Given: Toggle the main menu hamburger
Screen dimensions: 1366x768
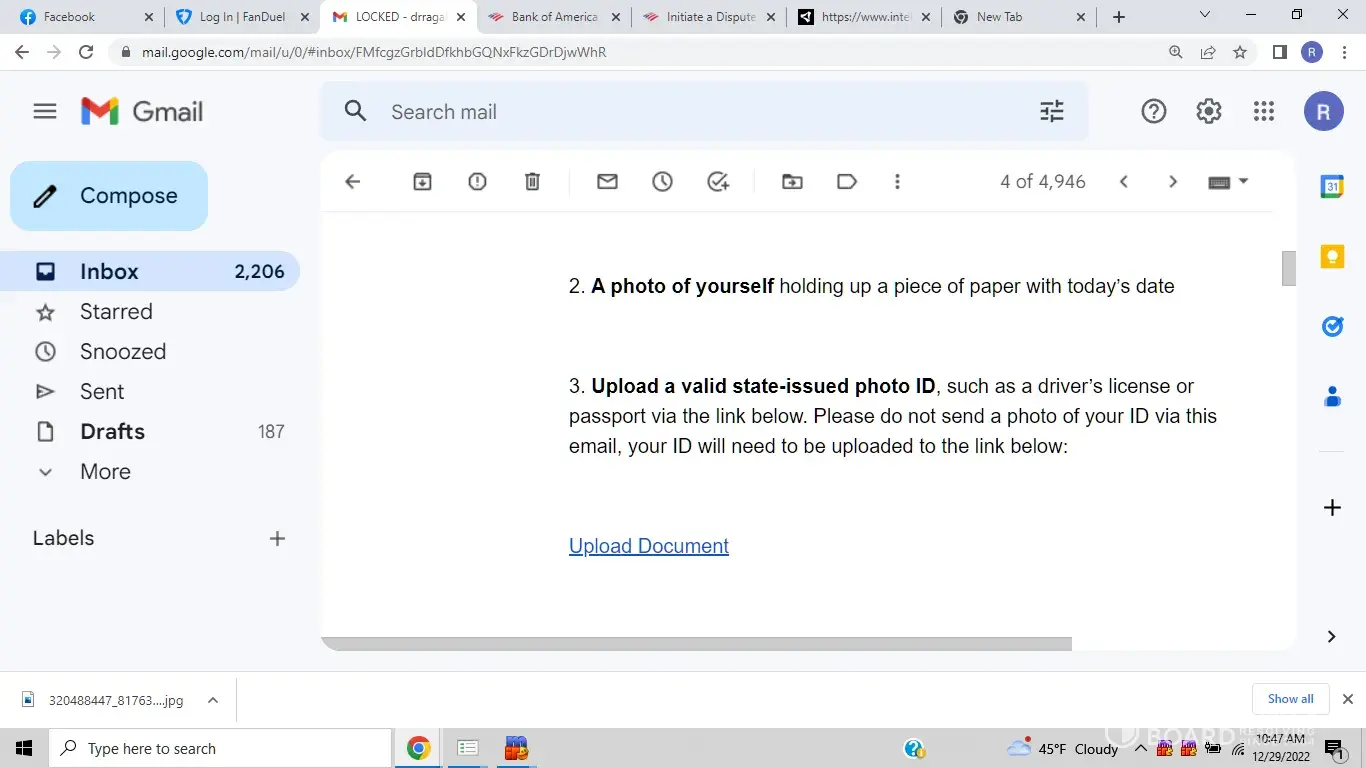Looking at the screenshot, I should [x=45, y=111].
